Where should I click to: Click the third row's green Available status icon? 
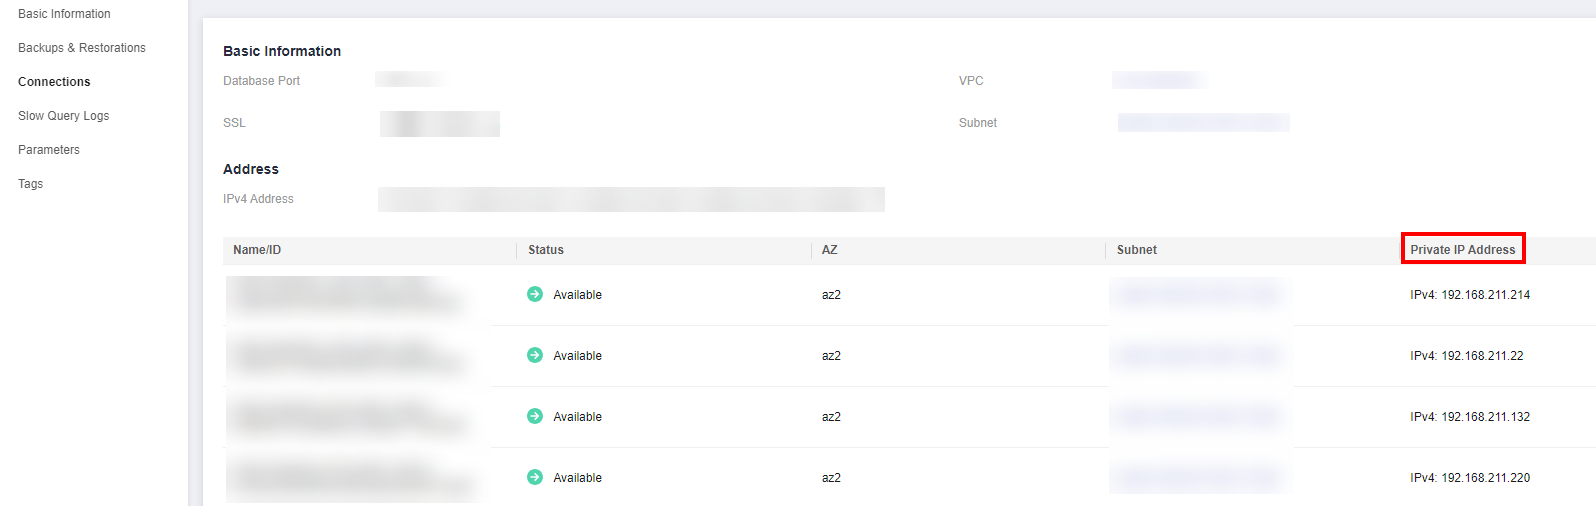tap(535, 416)
